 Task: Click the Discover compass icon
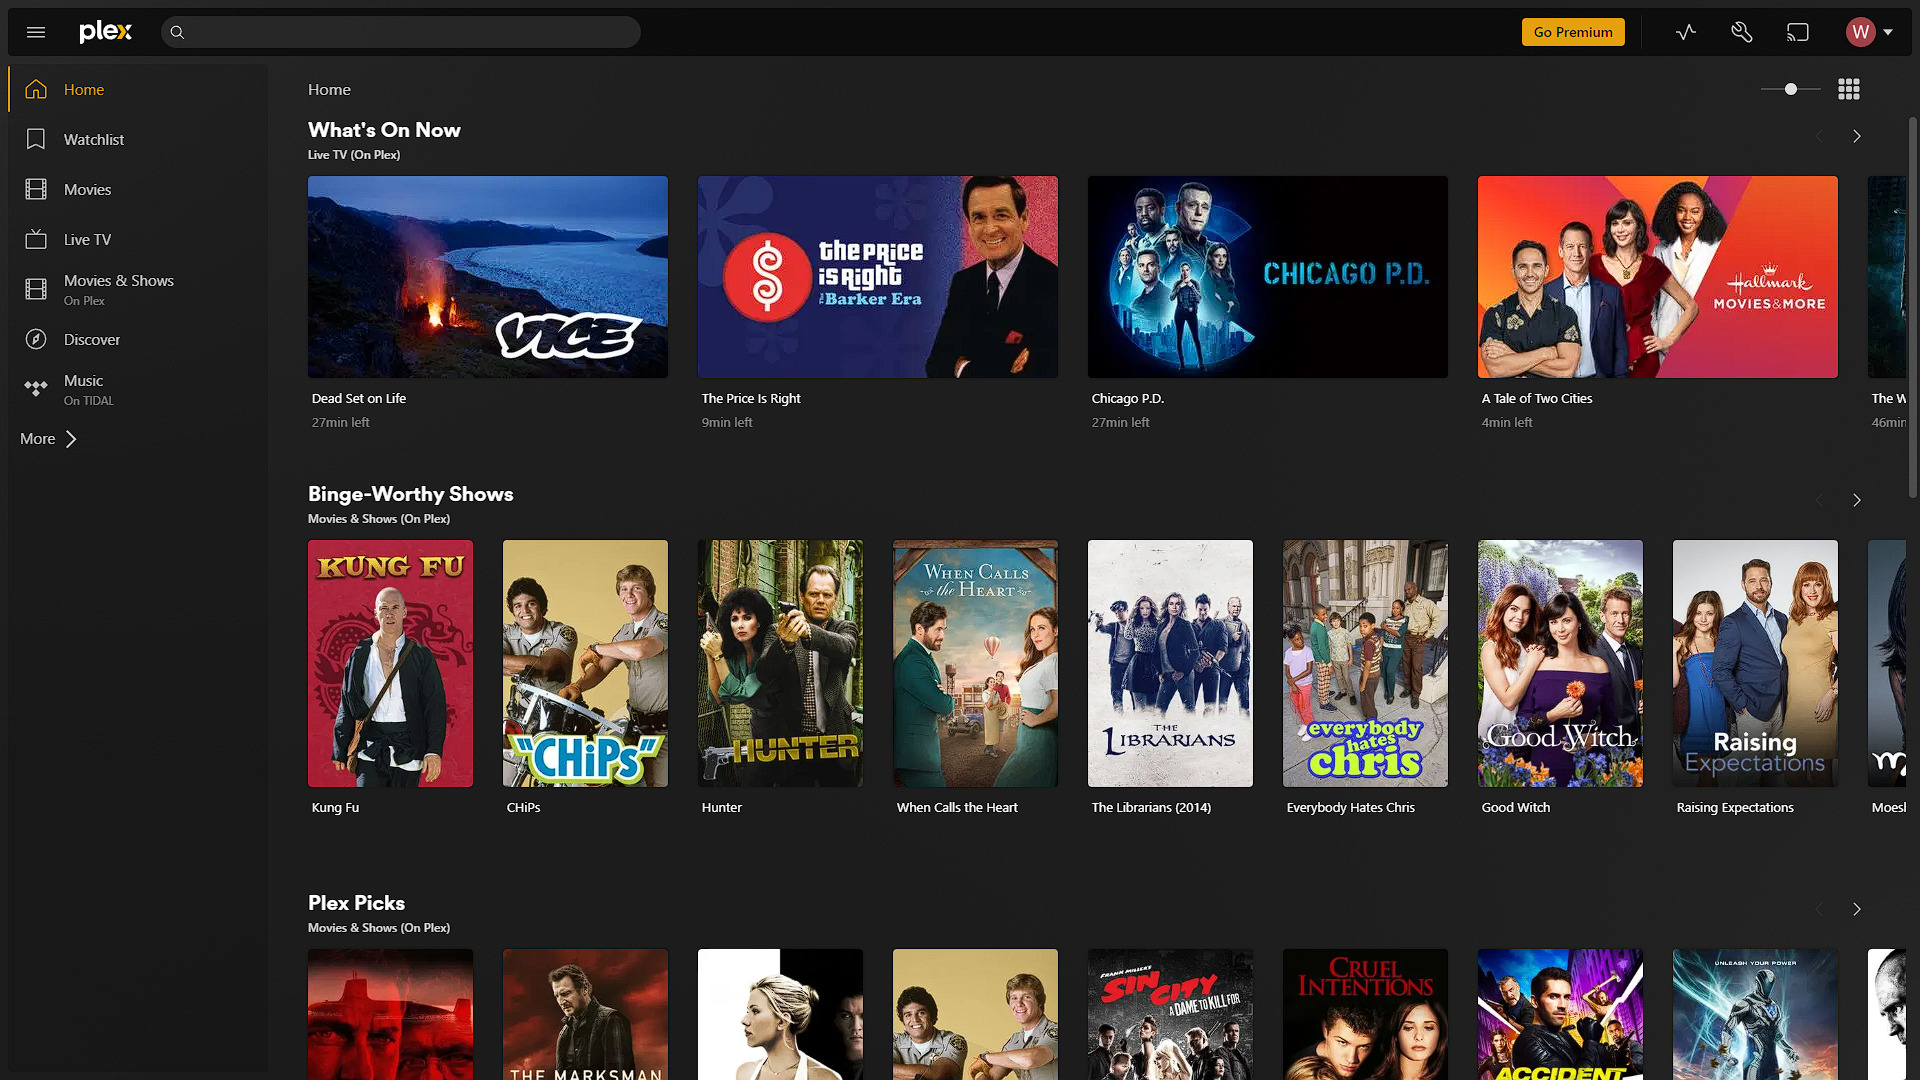[36, 339]
